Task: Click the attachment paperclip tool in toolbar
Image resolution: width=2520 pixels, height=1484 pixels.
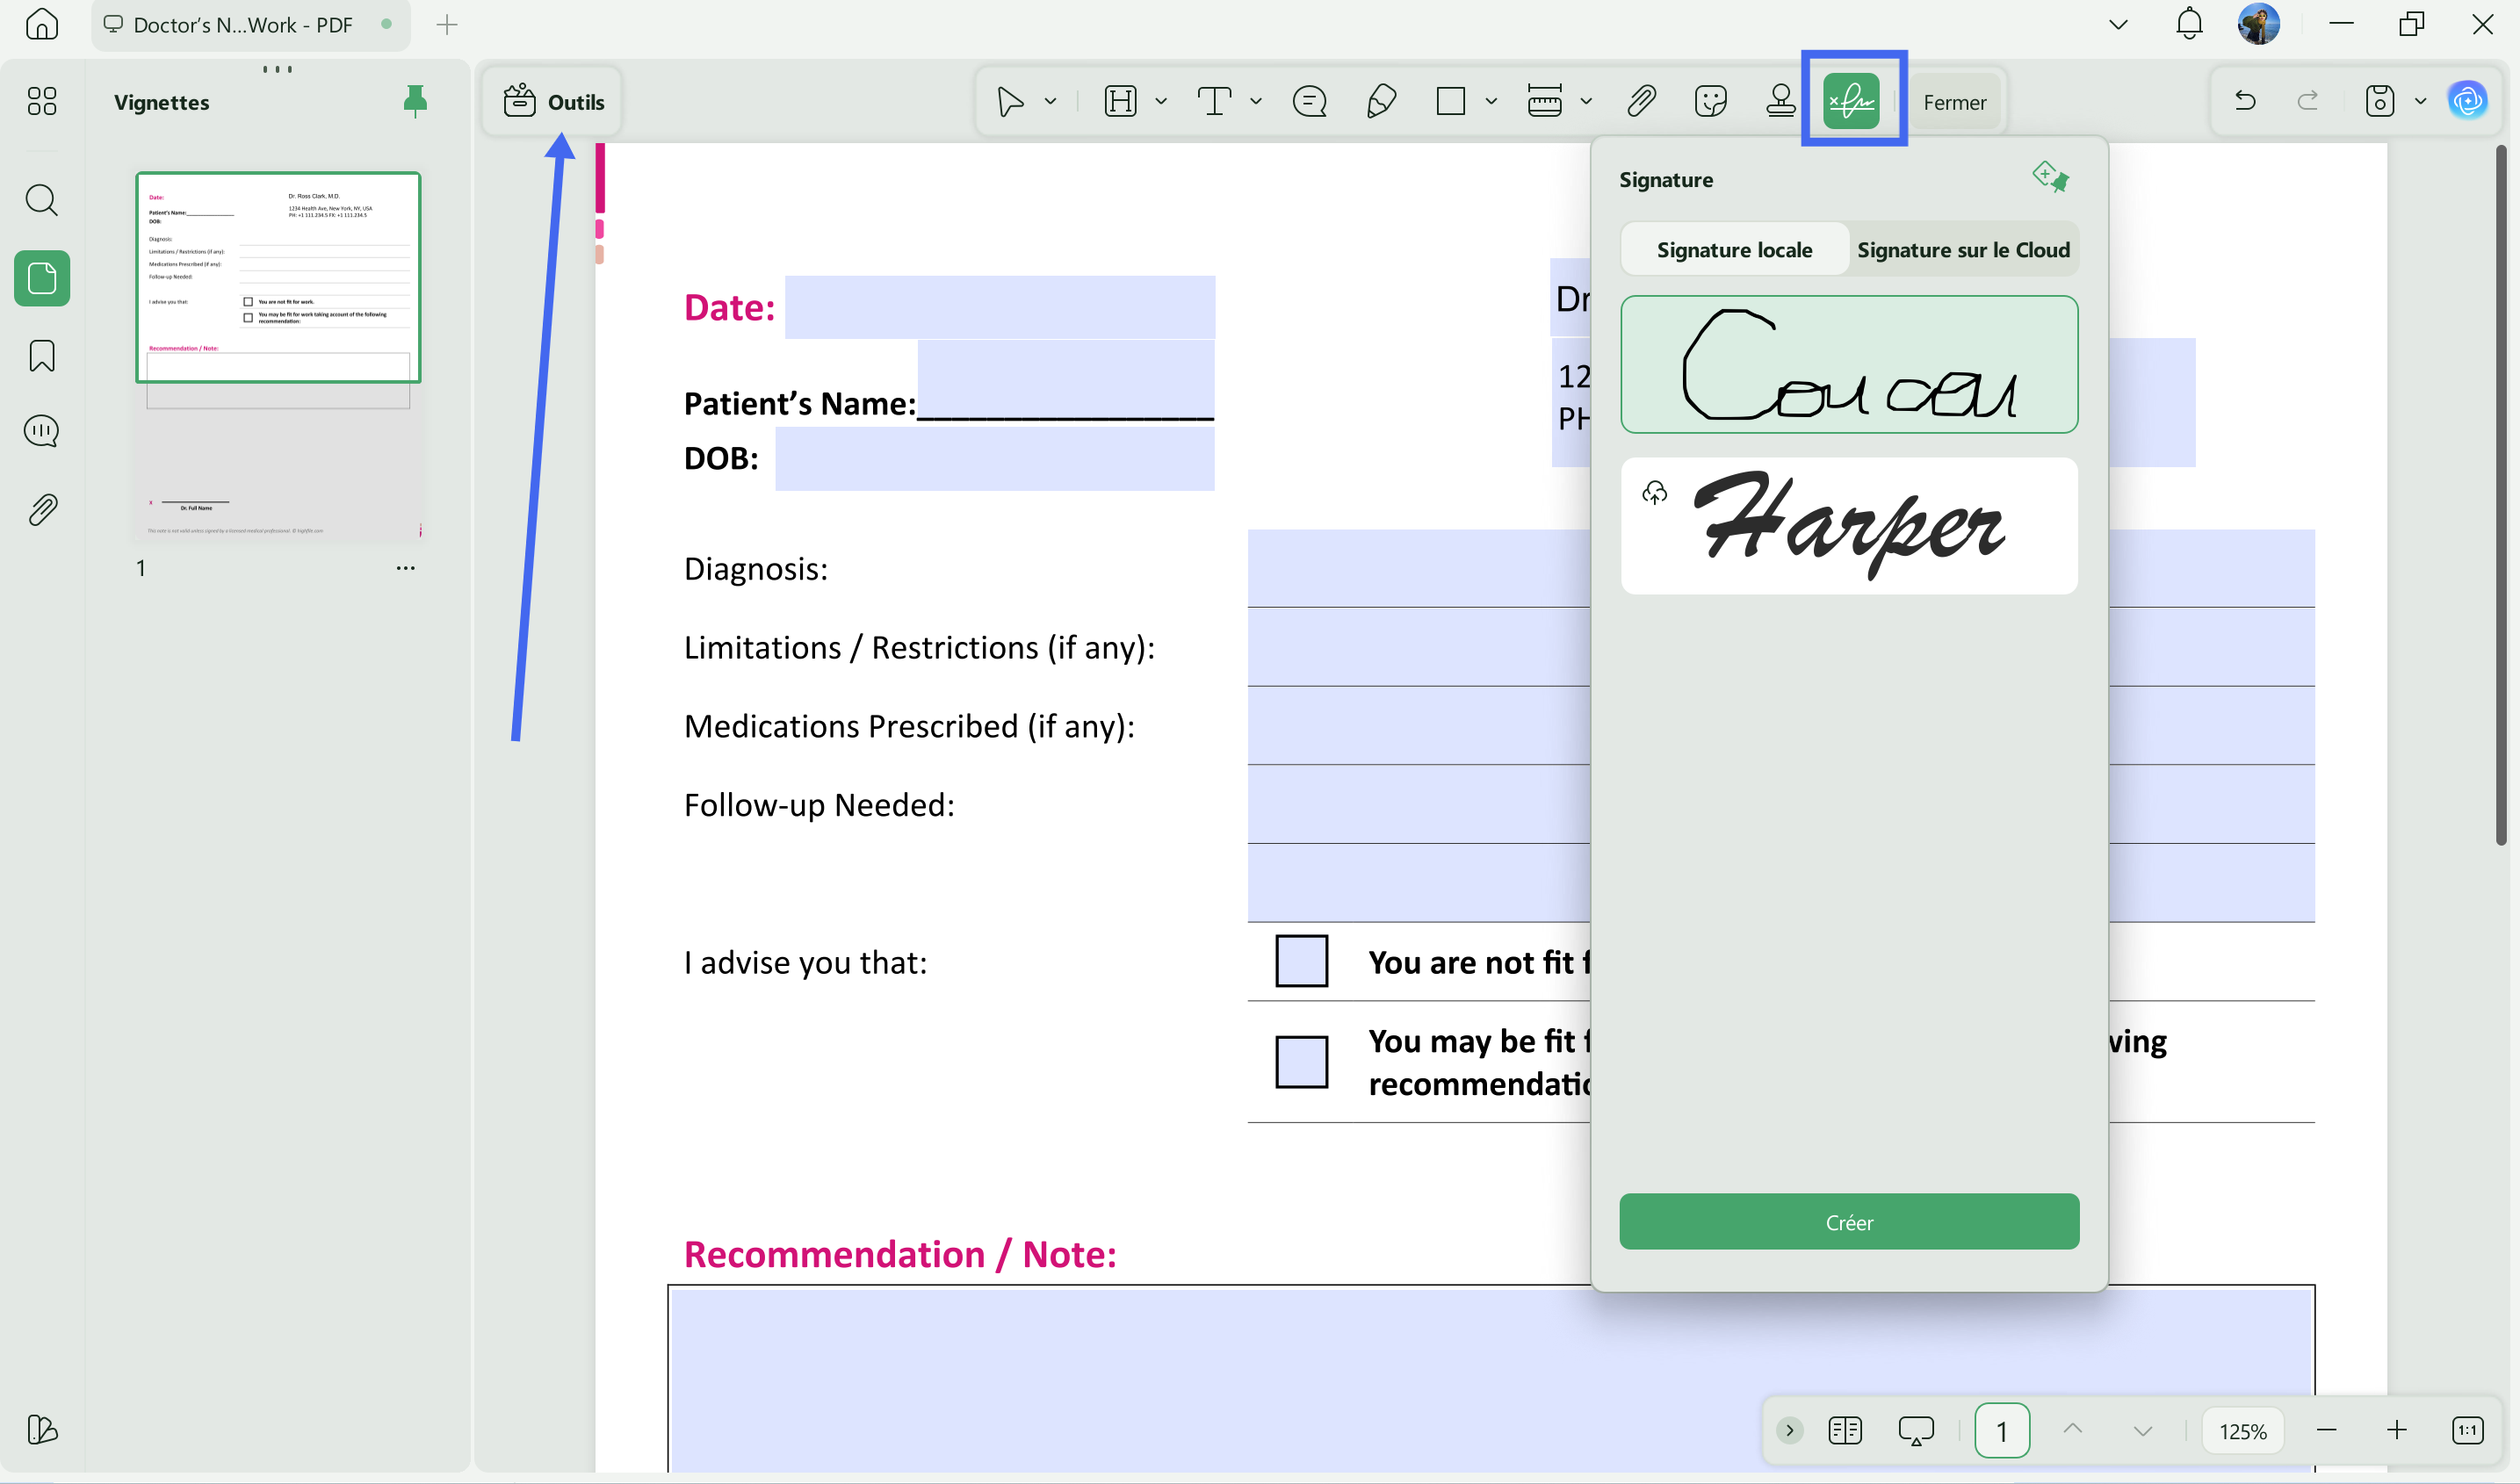Action: click(x=1641, y=101)
